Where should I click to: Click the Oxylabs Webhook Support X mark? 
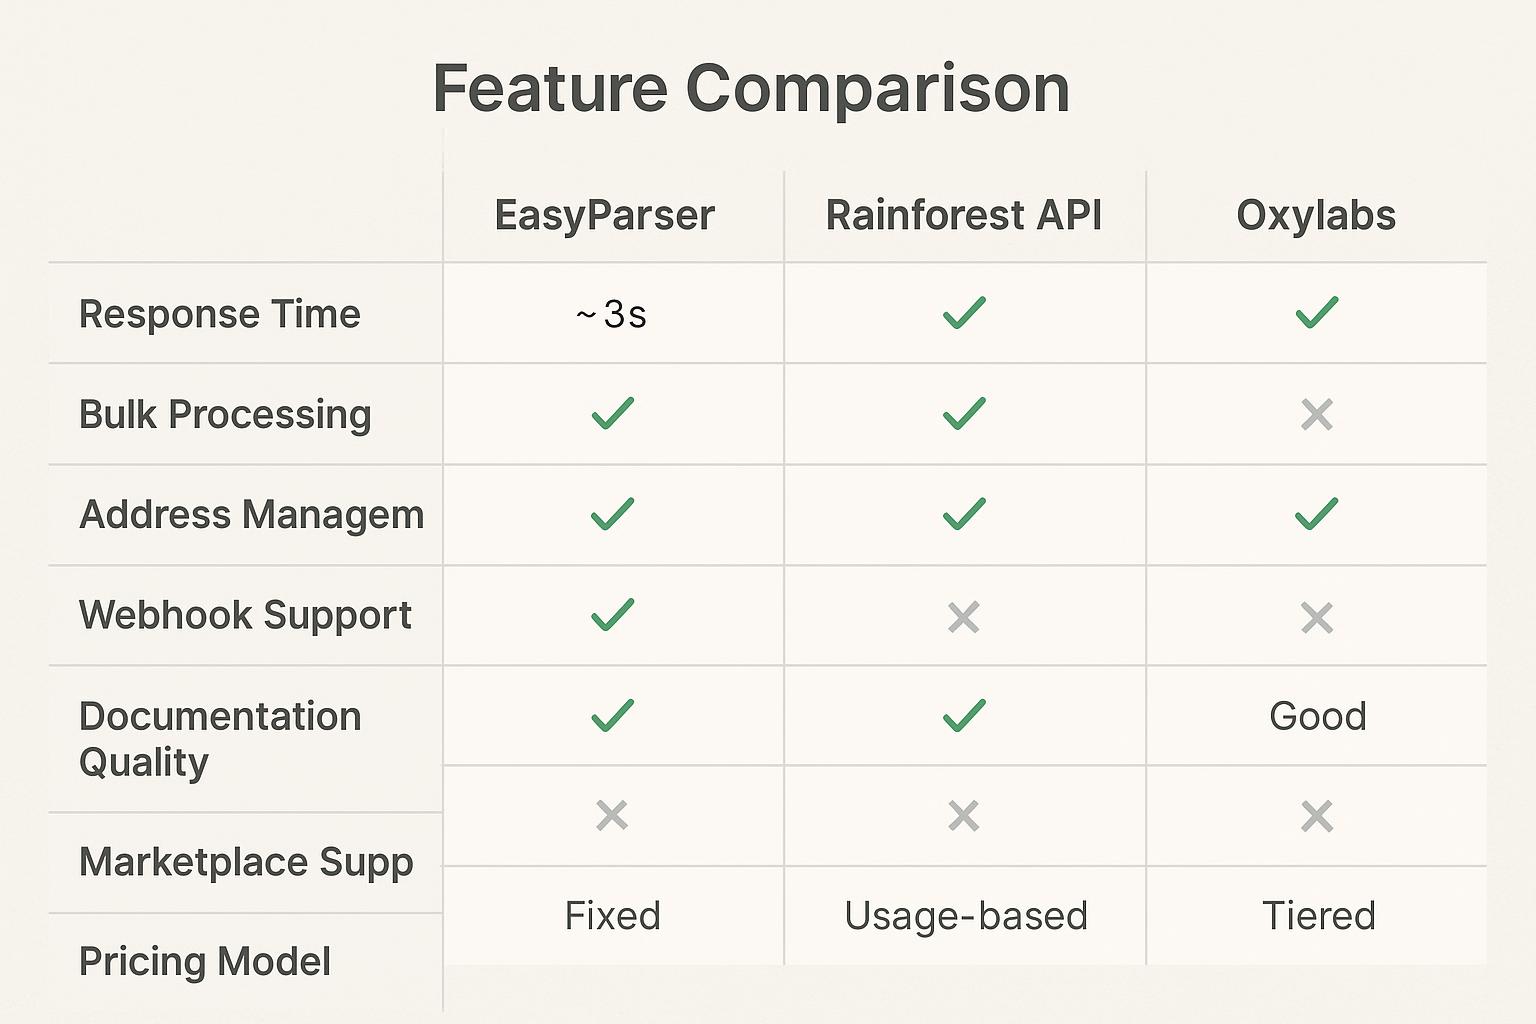(1316, 617)
